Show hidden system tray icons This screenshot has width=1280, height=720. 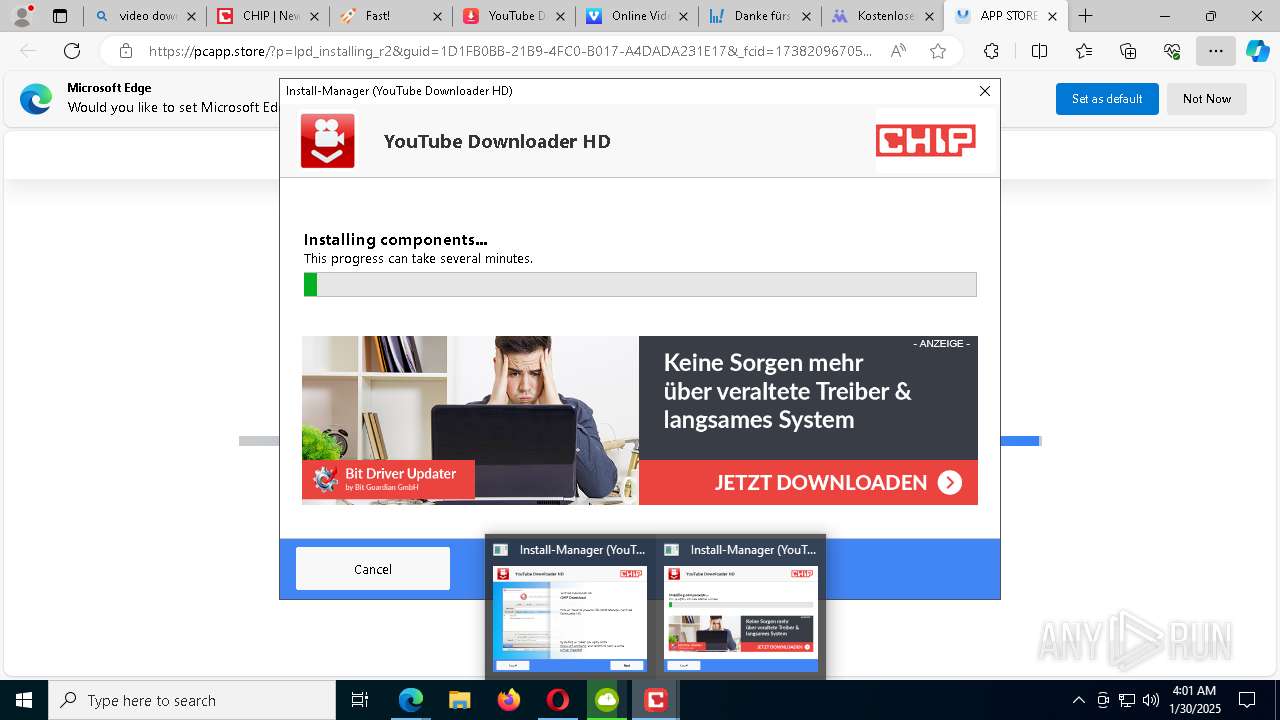pos(1078,700)
